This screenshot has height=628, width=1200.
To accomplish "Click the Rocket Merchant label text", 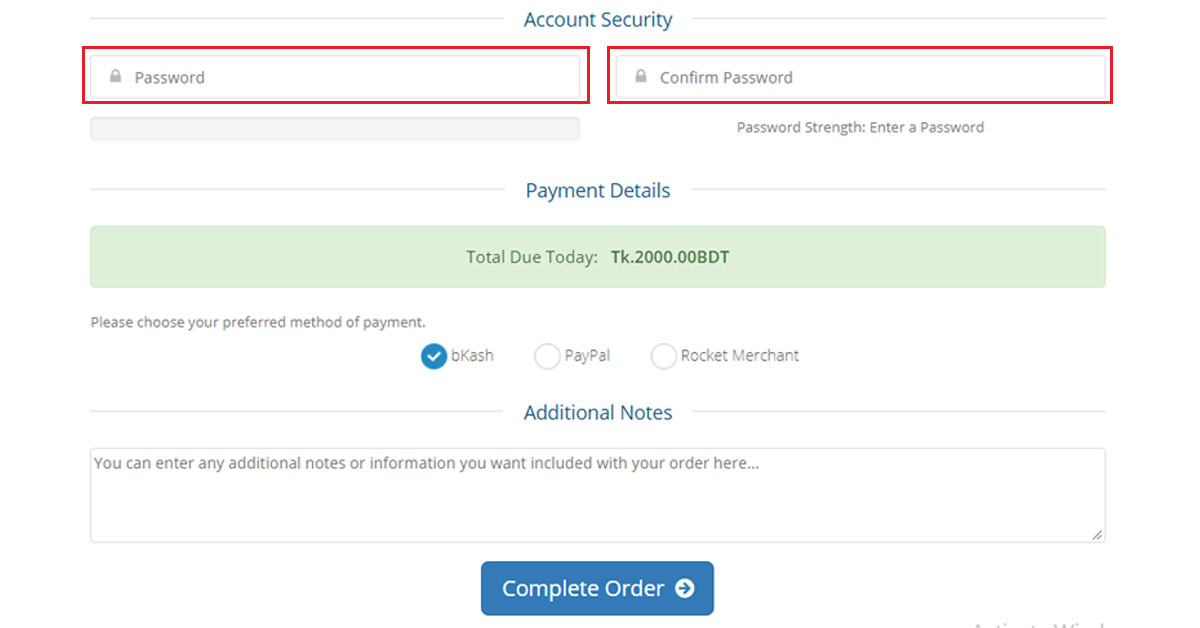I will pyautogui.click(x=739, y=356).
